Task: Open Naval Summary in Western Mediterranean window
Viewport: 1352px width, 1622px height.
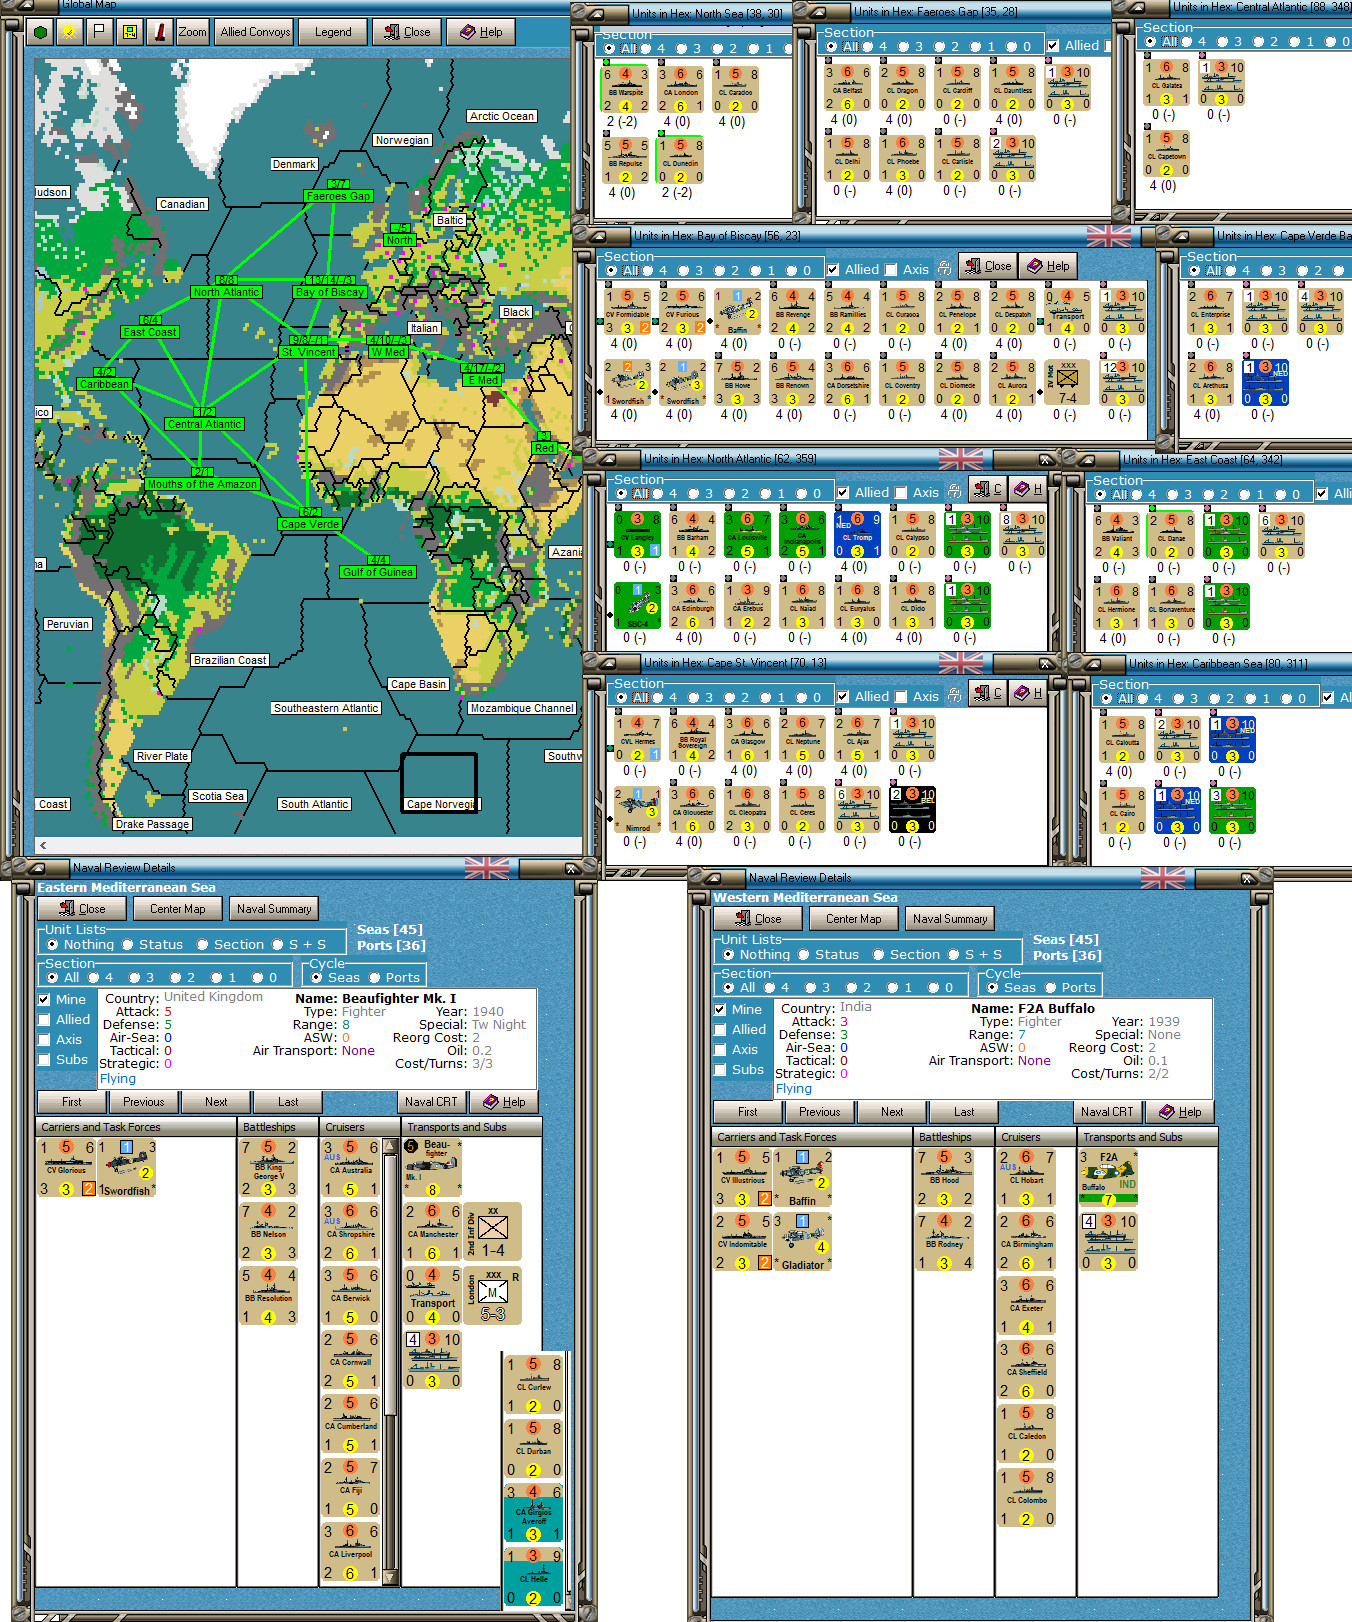Action: tap(950, 919)
